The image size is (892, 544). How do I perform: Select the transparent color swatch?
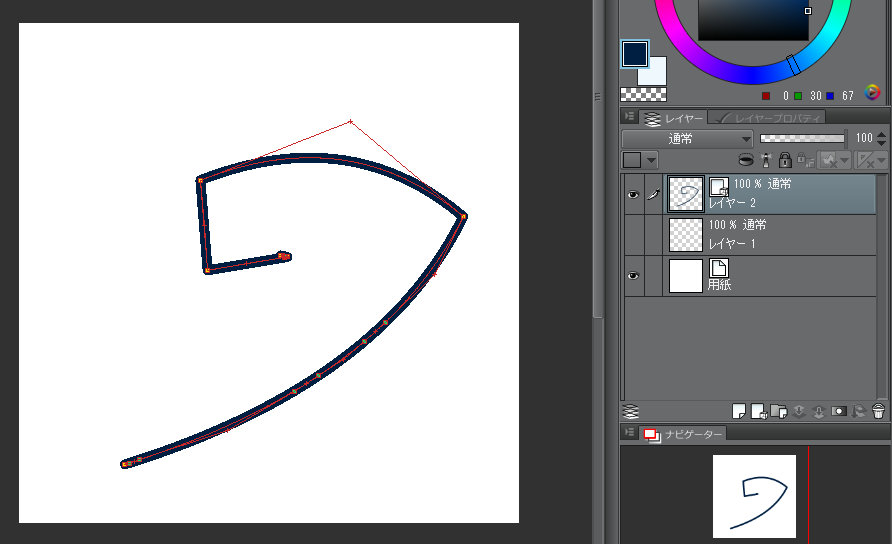click(644, 95)
